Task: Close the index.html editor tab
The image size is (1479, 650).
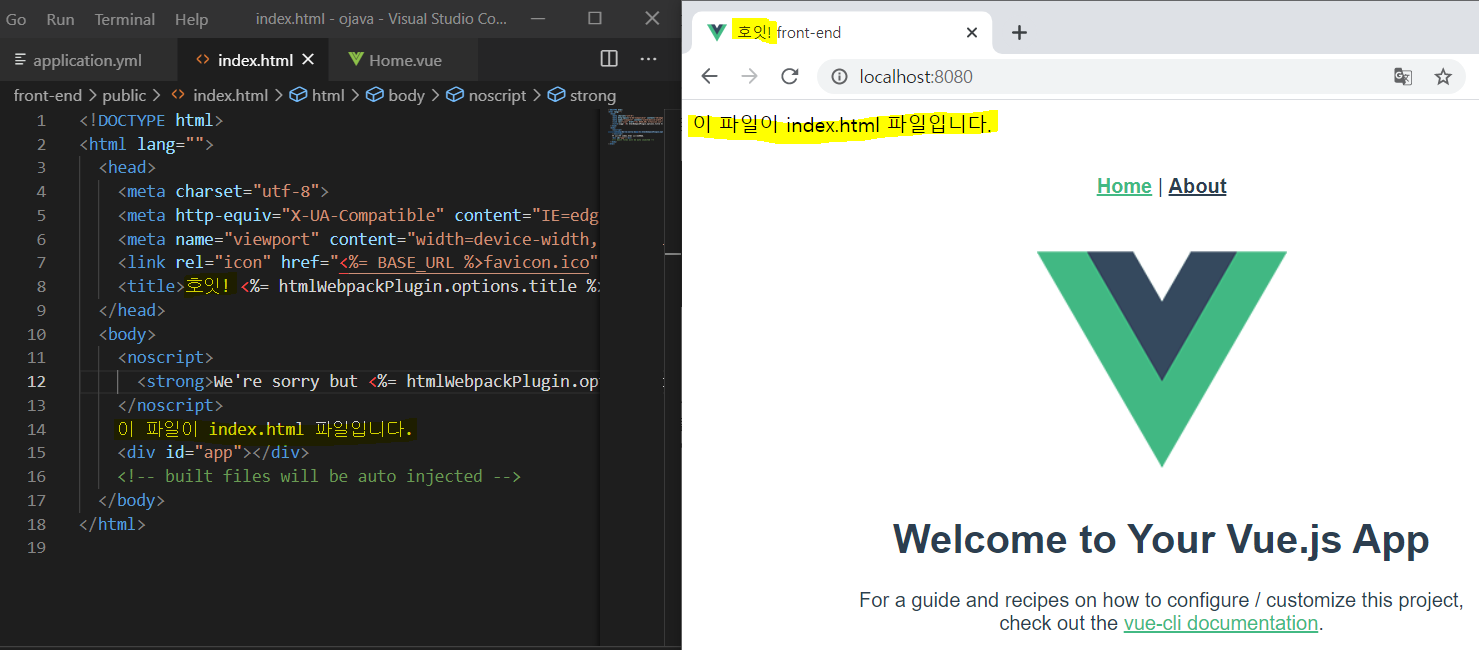Action: coord(308,60)
